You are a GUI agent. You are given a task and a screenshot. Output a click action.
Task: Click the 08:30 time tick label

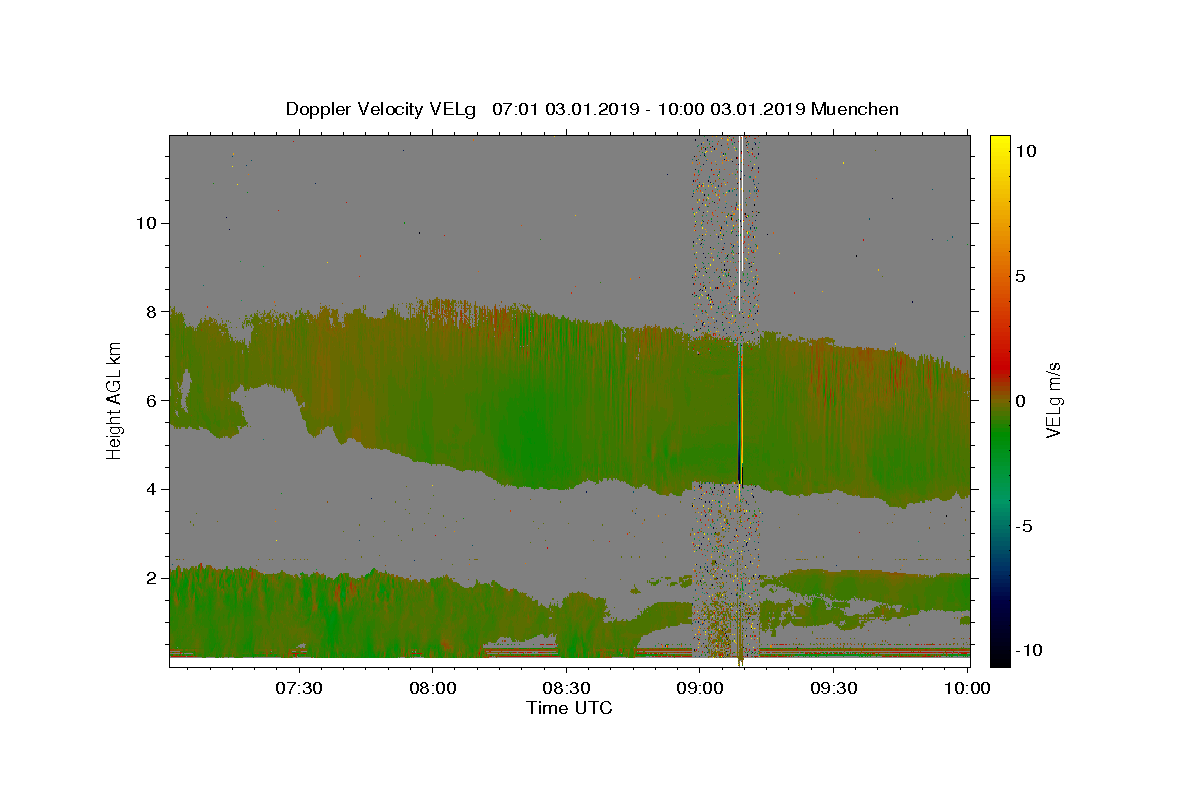point(566,688)
